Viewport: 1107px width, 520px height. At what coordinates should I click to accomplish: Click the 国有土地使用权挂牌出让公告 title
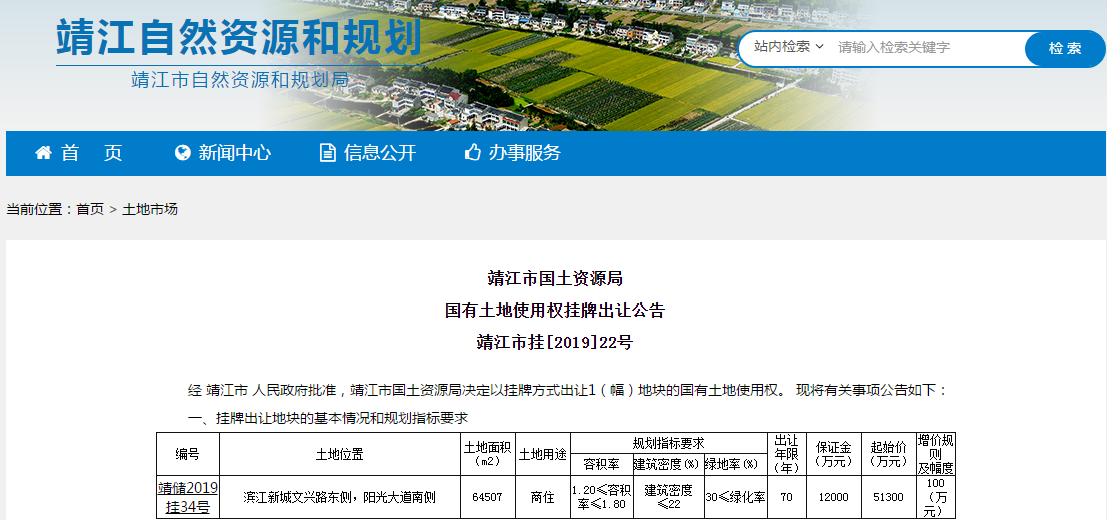point(555,310)
